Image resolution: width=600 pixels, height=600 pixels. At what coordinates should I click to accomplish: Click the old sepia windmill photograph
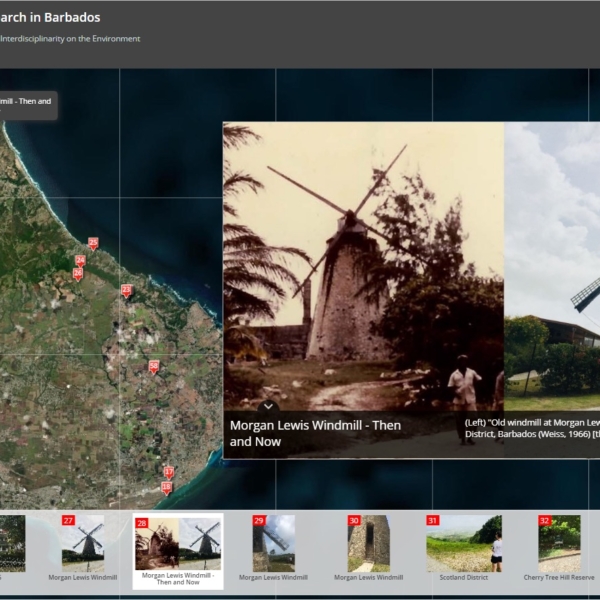(x=363, y=260)
